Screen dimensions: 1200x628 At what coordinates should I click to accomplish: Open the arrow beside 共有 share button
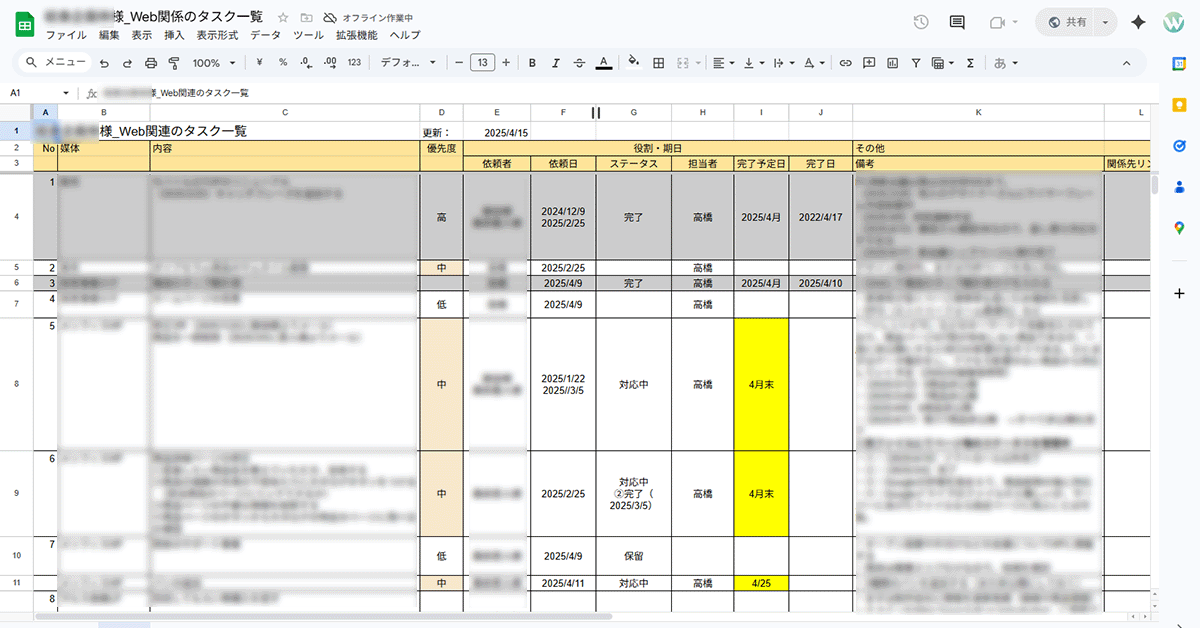tap(1105, 22)
